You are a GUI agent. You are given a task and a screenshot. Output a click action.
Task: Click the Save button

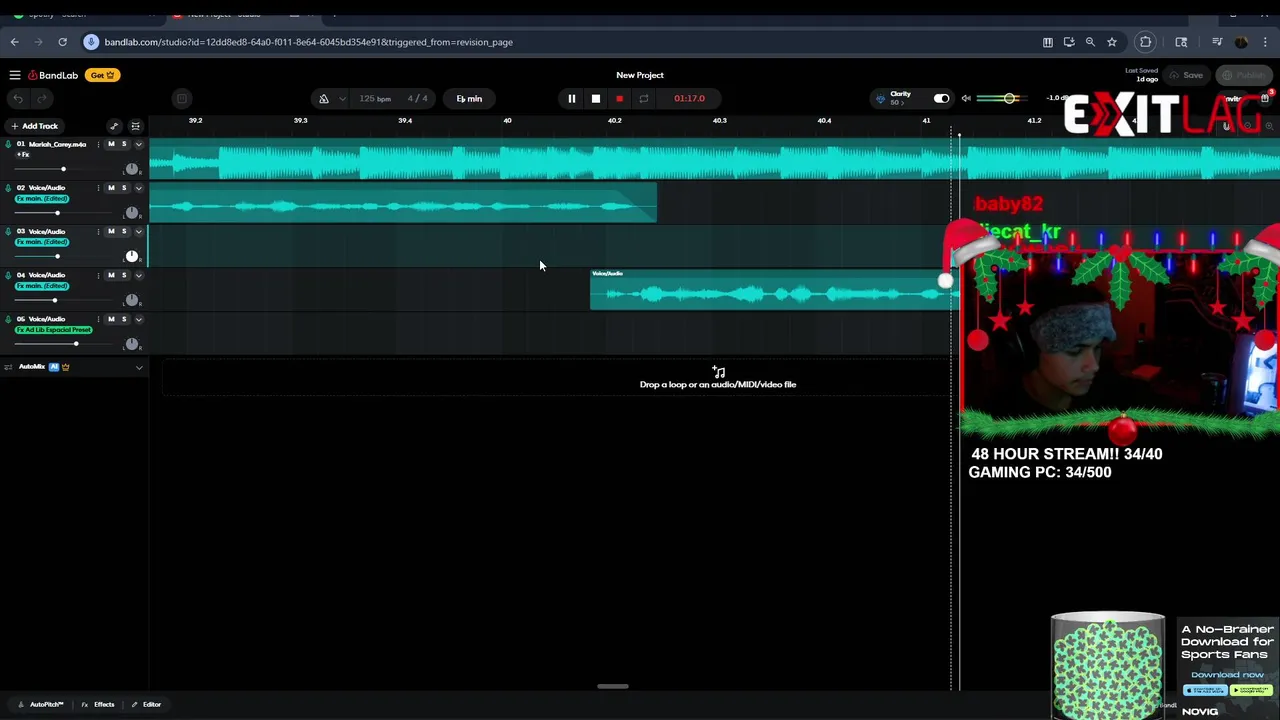[1186, 75]
